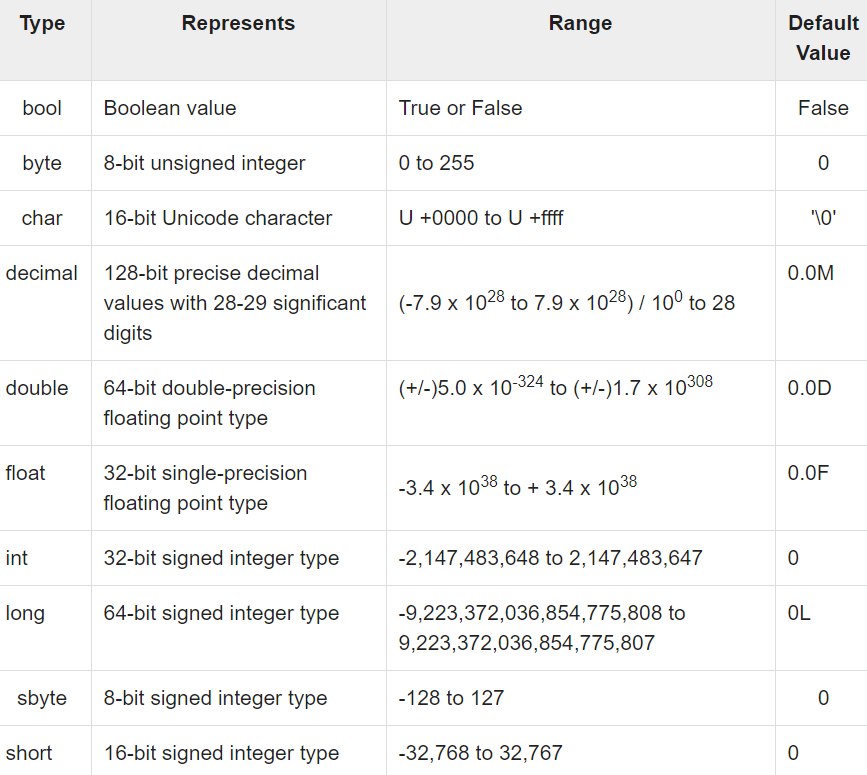Select the bool type cell
The image size is (867, 775).
coord(42,108)
